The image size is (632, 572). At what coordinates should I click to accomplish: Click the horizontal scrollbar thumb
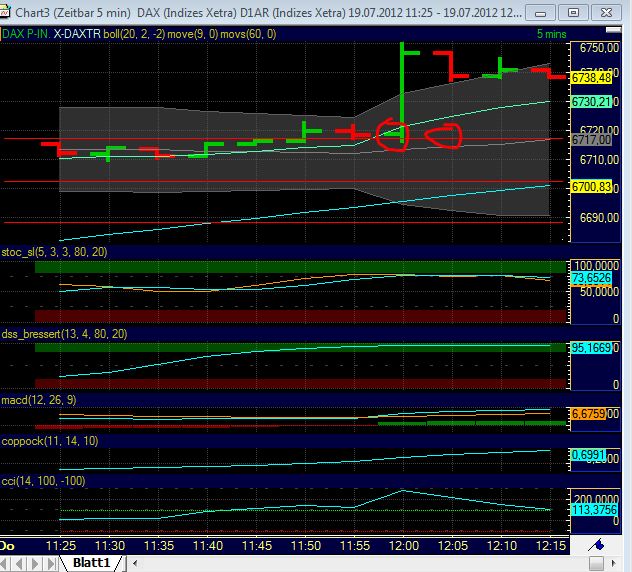point(596,563)
